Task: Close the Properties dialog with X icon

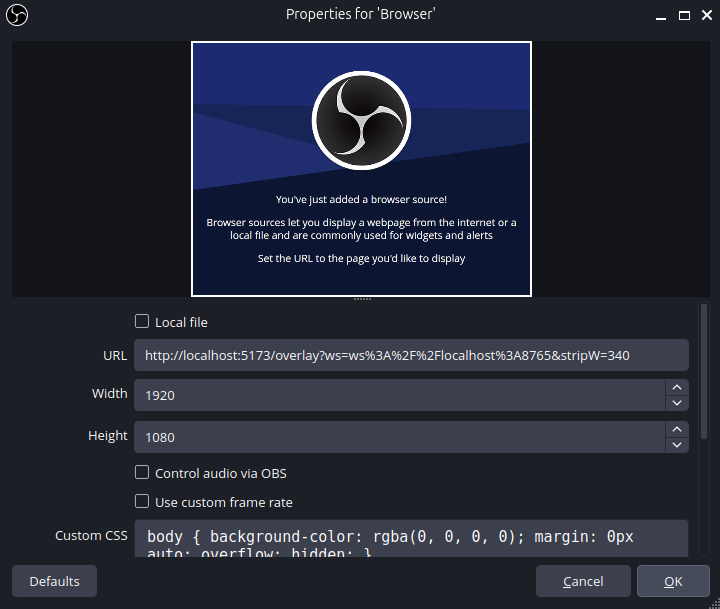Action: (707, 15)
